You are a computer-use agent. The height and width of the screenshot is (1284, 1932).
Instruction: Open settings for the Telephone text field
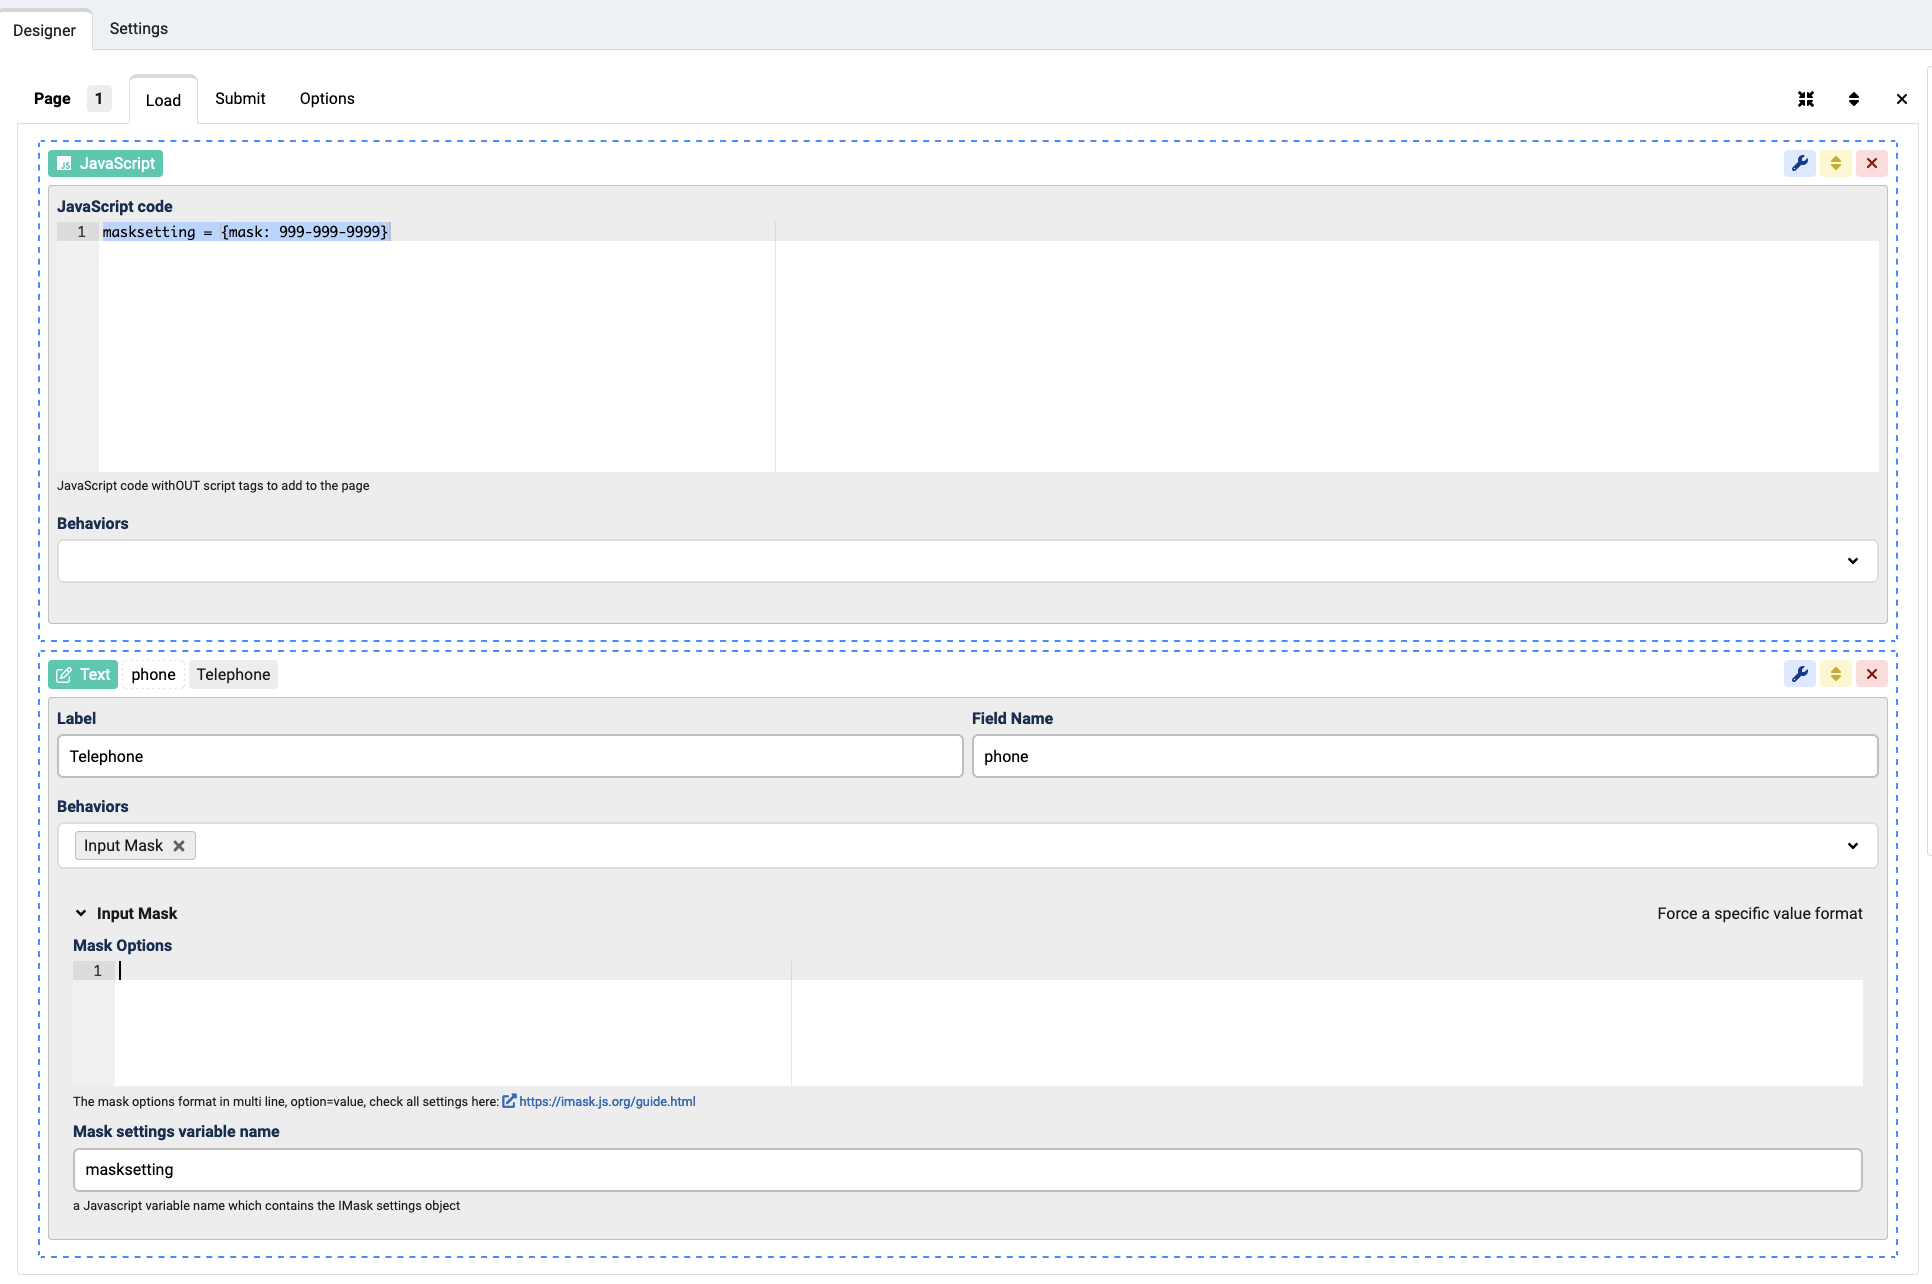click(x=1801, y=674)
